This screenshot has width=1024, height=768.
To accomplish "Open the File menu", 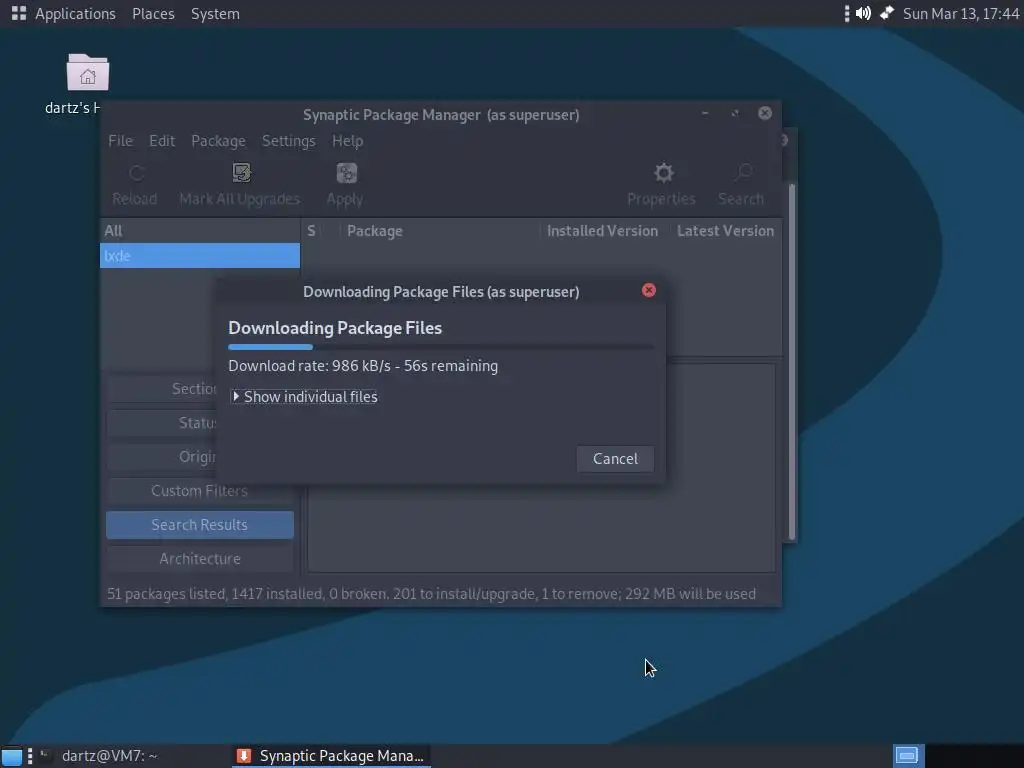I will click(x=120, y=141).
